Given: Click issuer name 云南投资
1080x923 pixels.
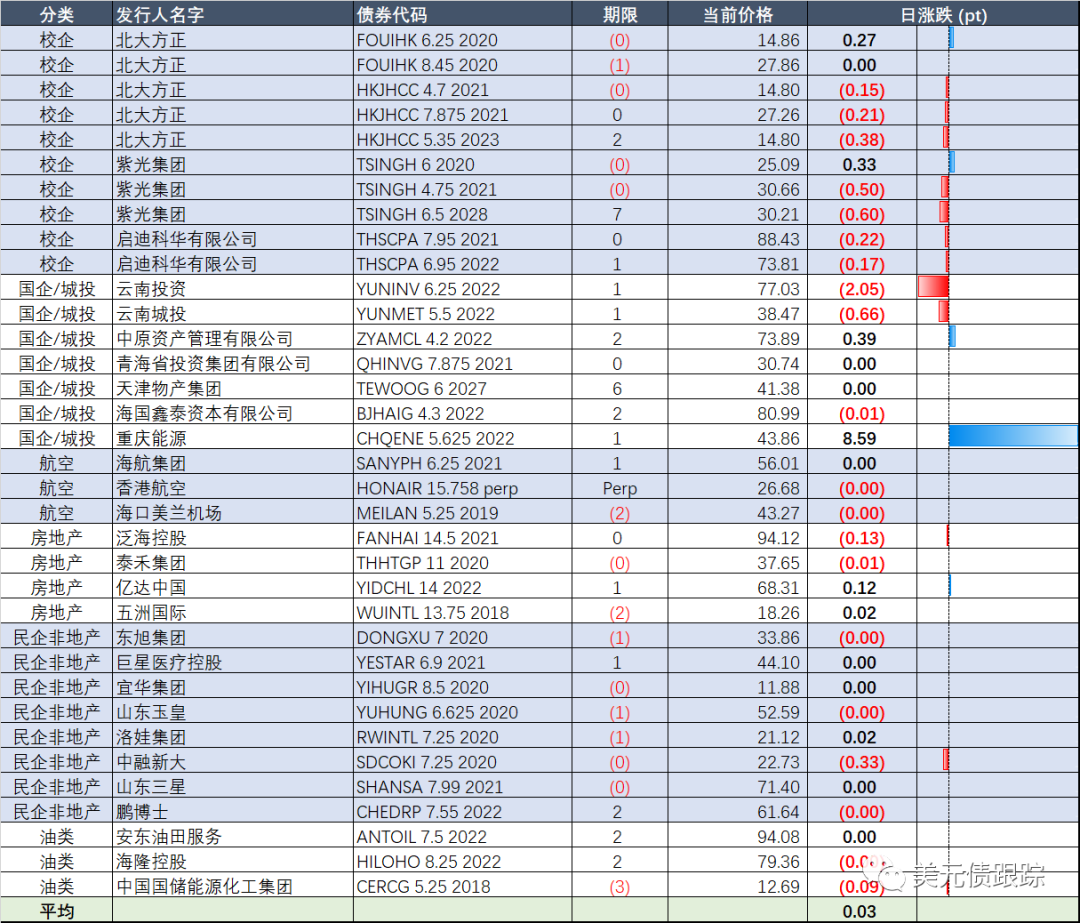Looking at the screenshot, I should tap(151, 289).
